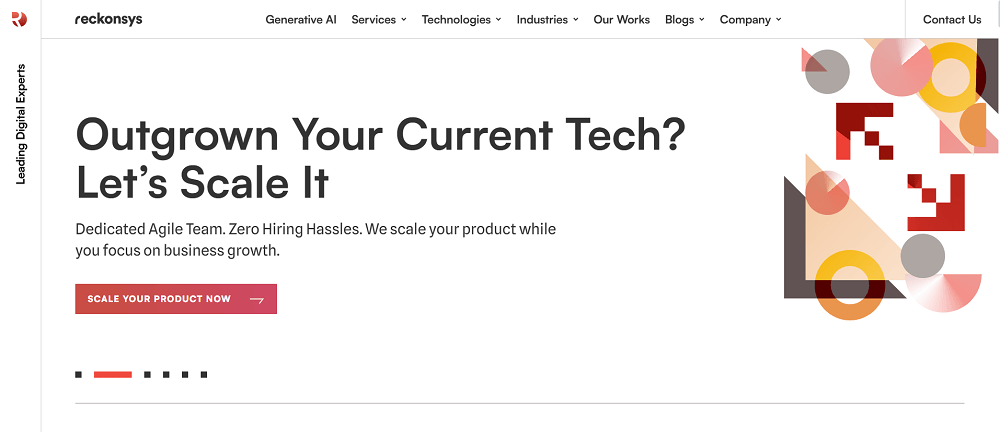Click the Contact Us link

tap(952, 19)
